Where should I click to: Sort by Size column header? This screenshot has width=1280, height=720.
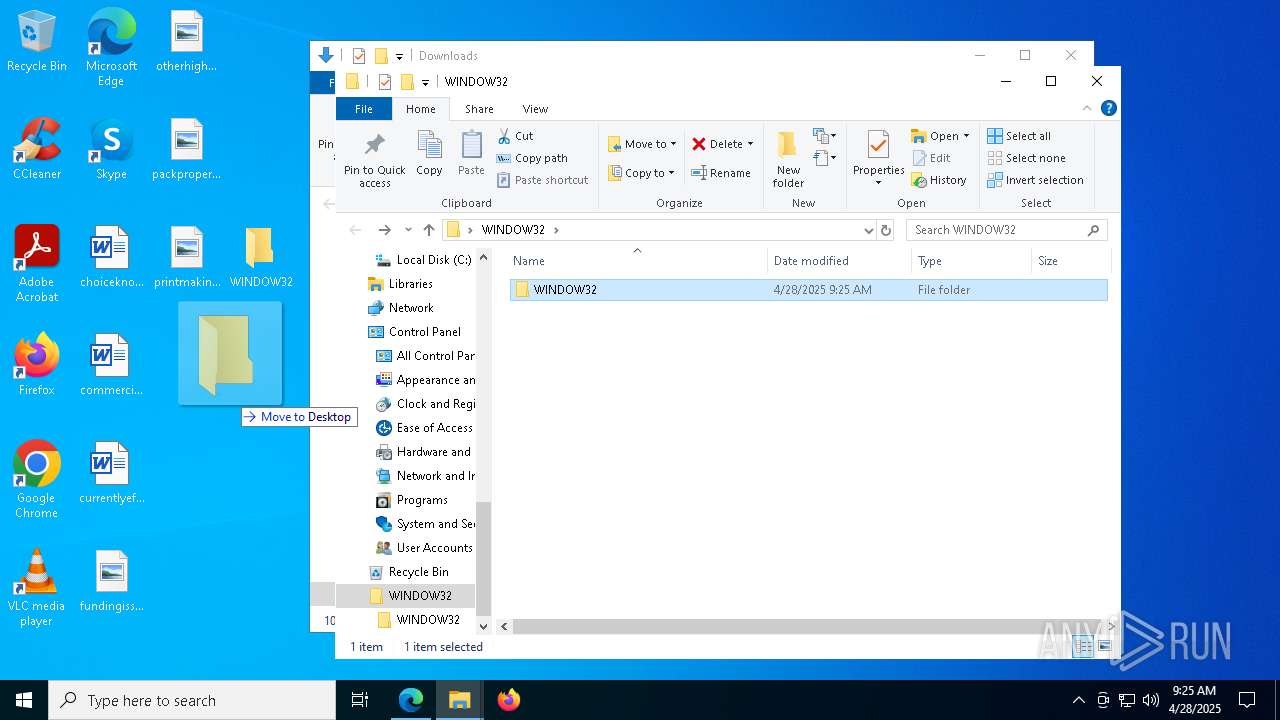1070,261
